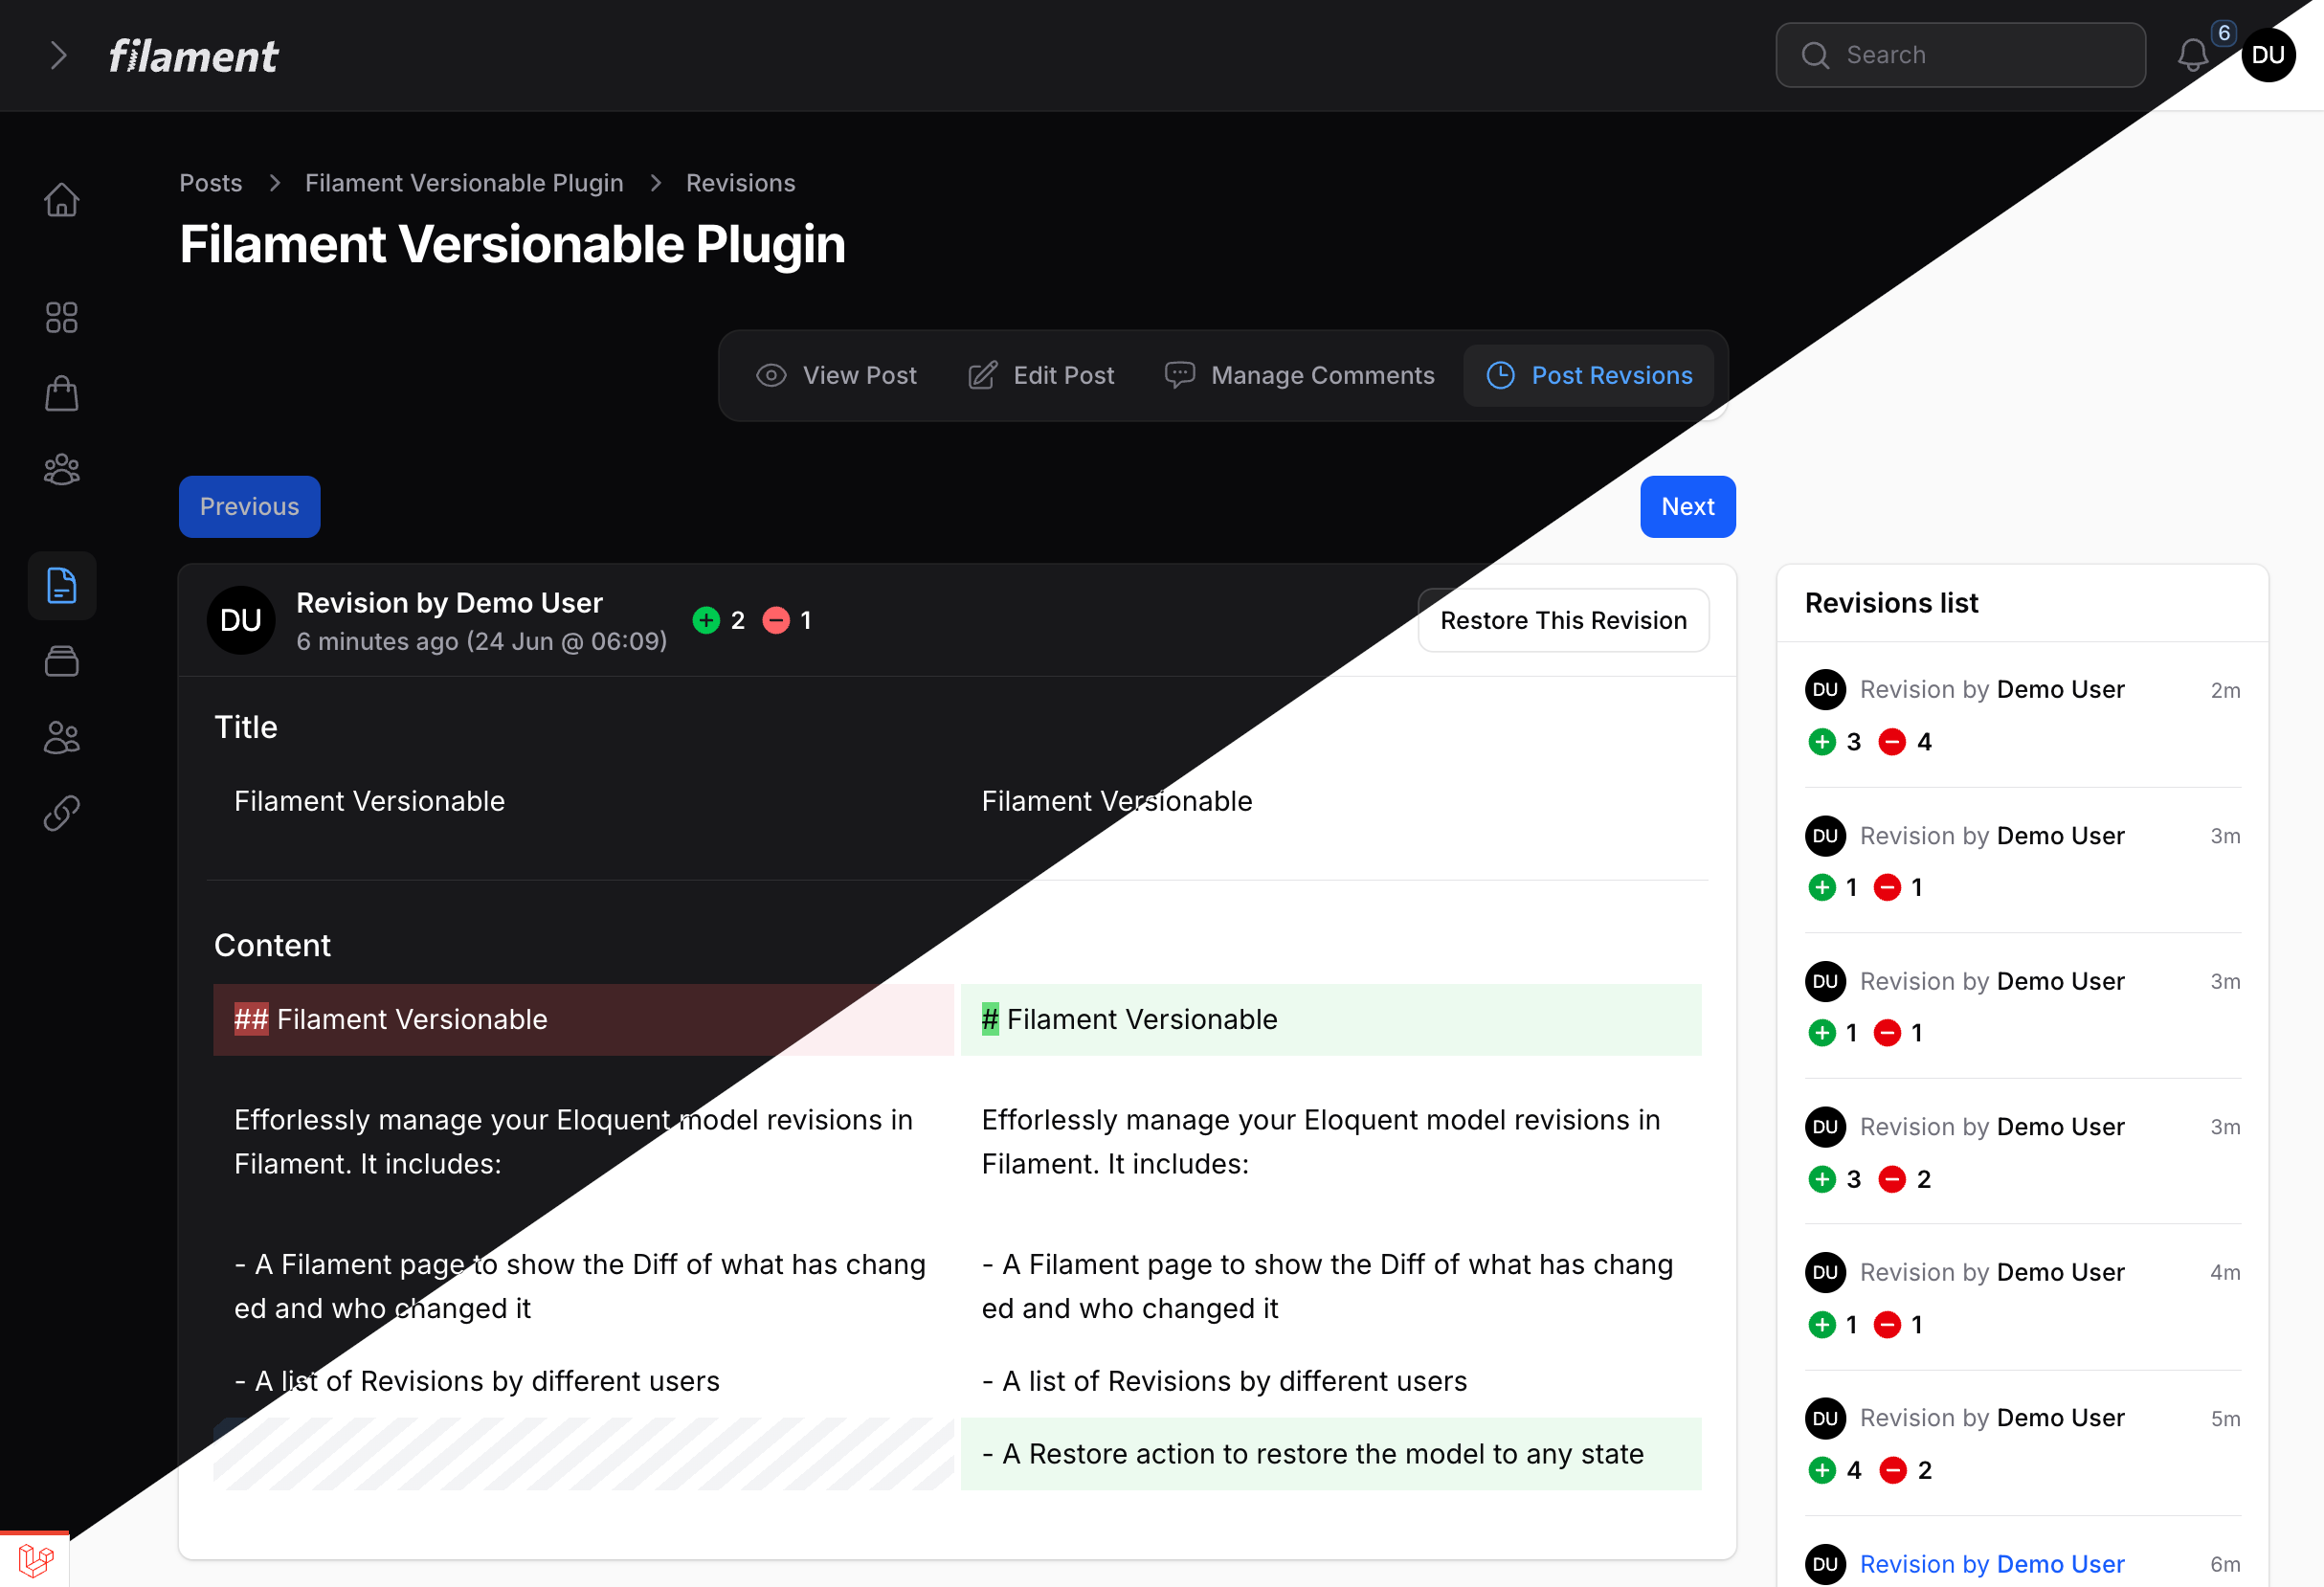This screenshot has height=1587, width=2324.
Task: Switch to the Manage Comments tab
Action: 1299,375
